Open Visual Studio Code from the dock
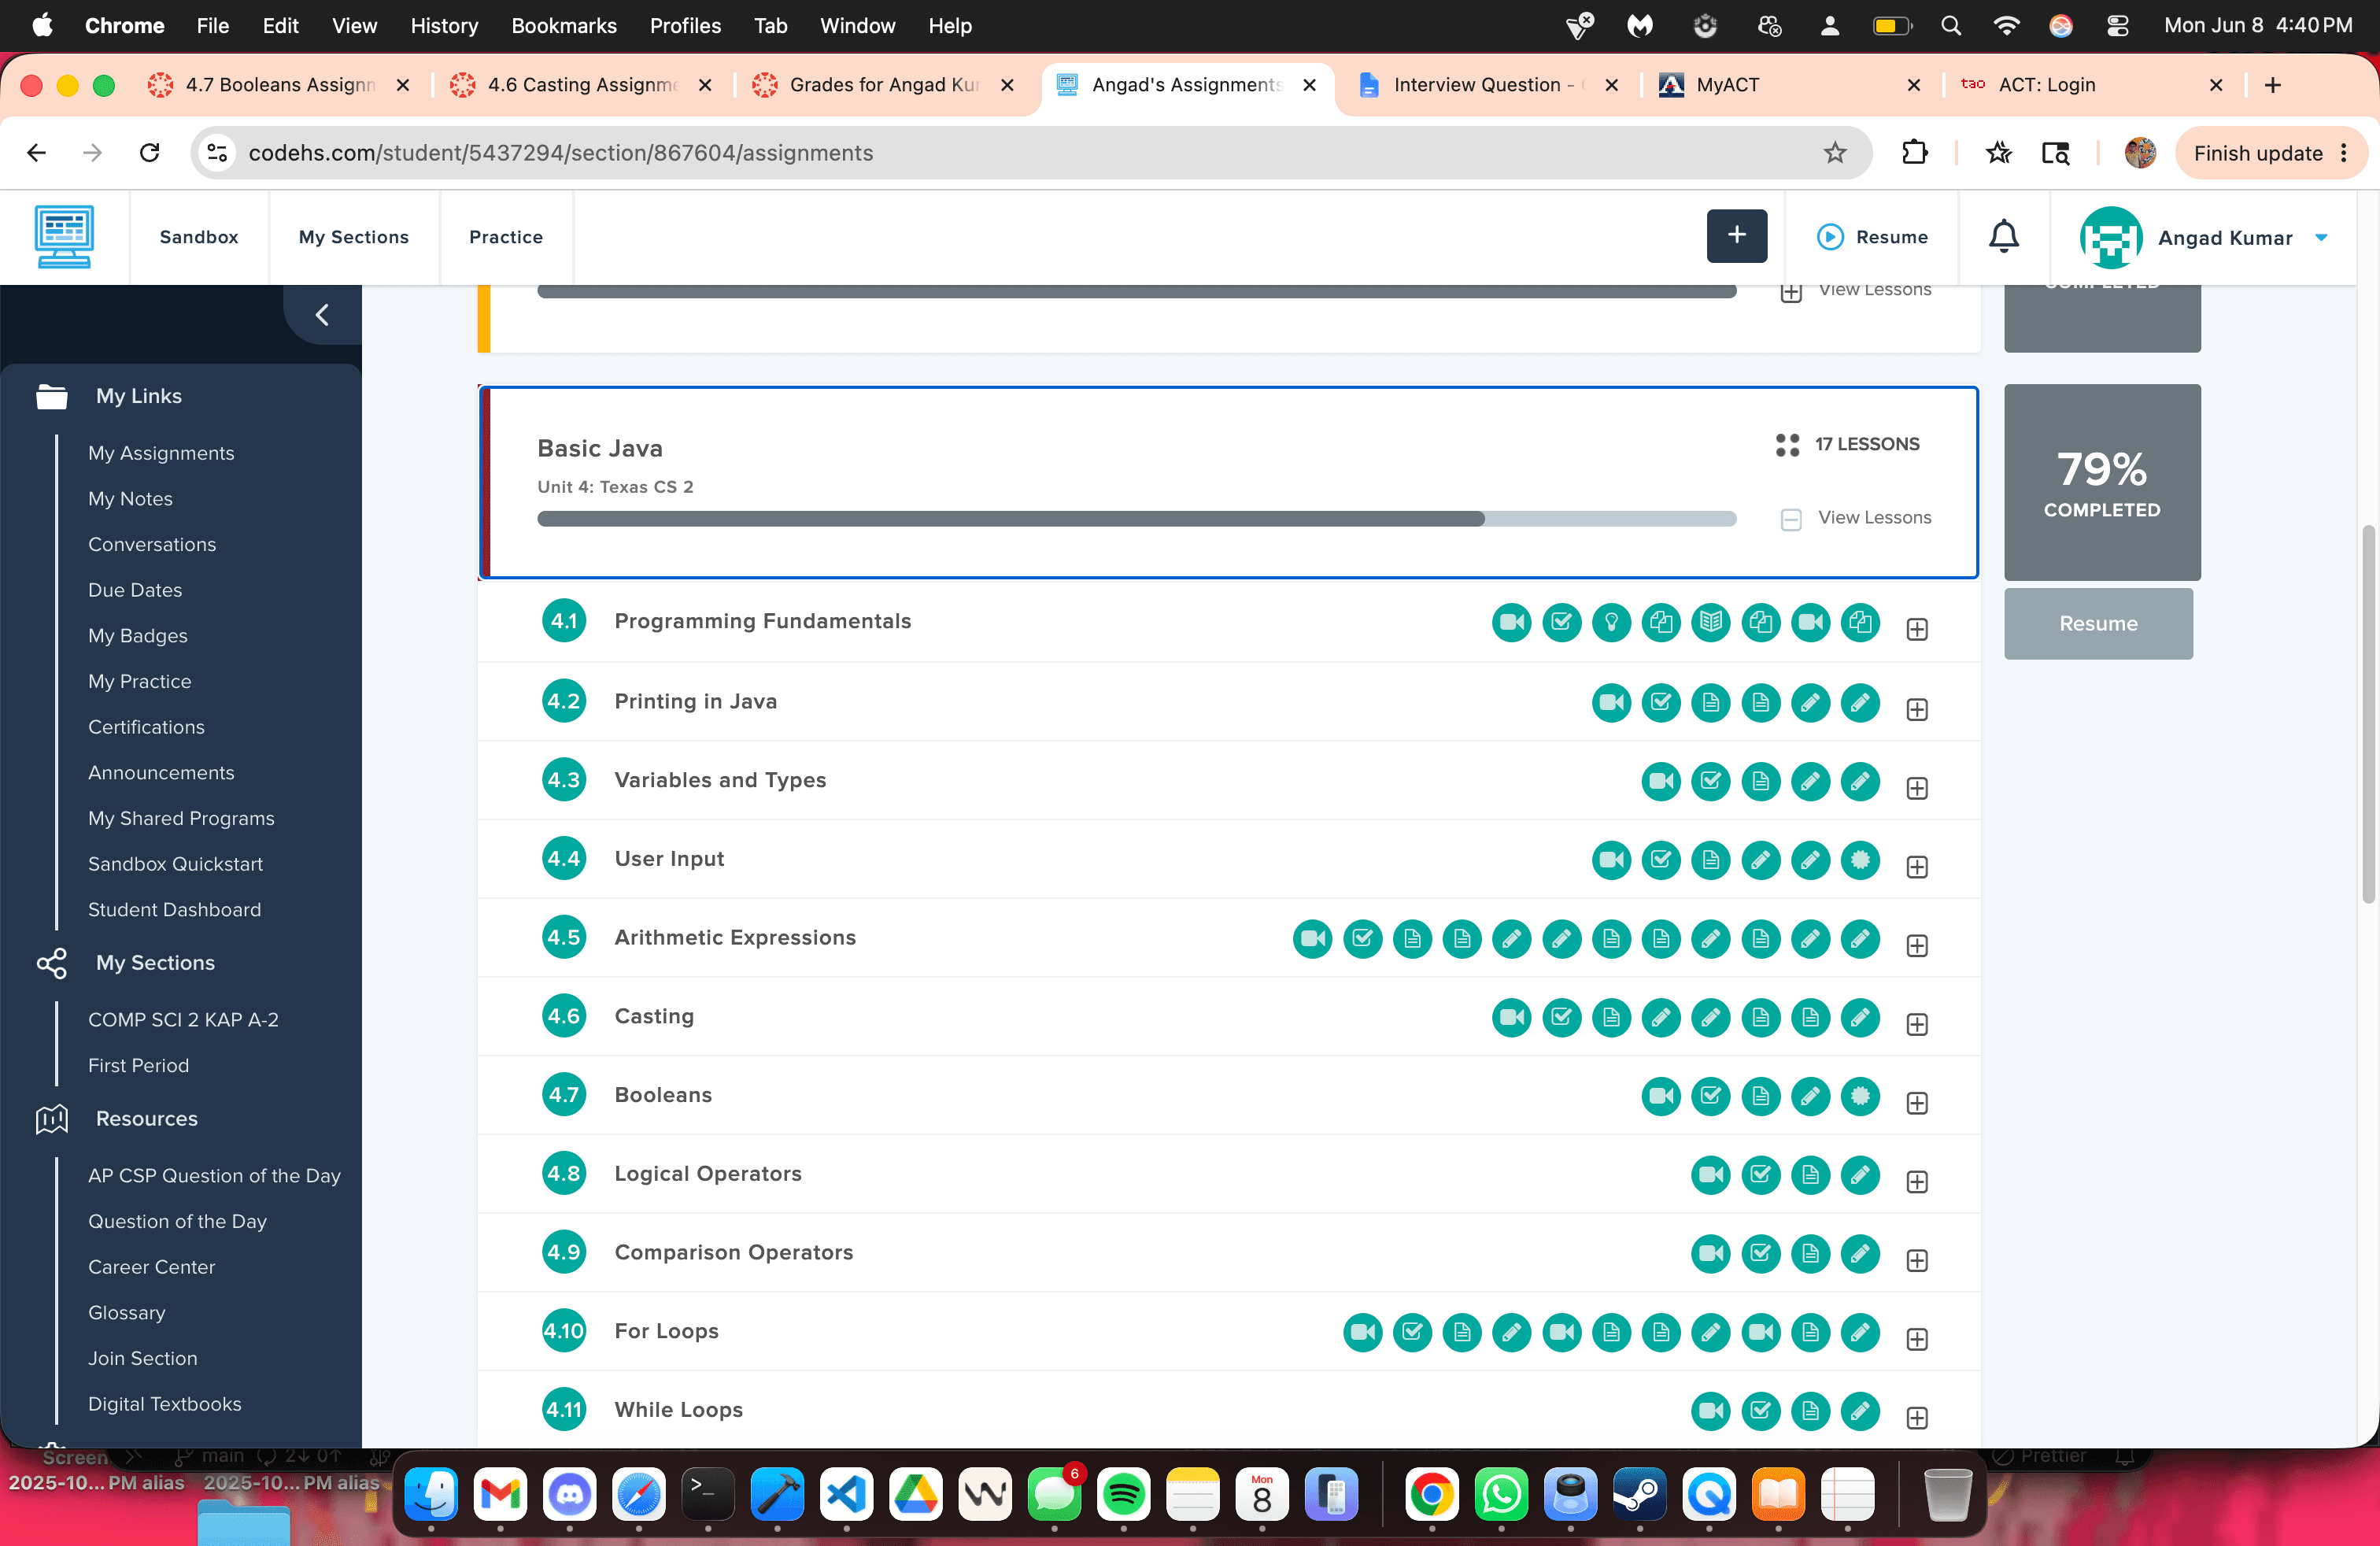Screen dimensions: 2380x1546 click(x=846, y=1495)
